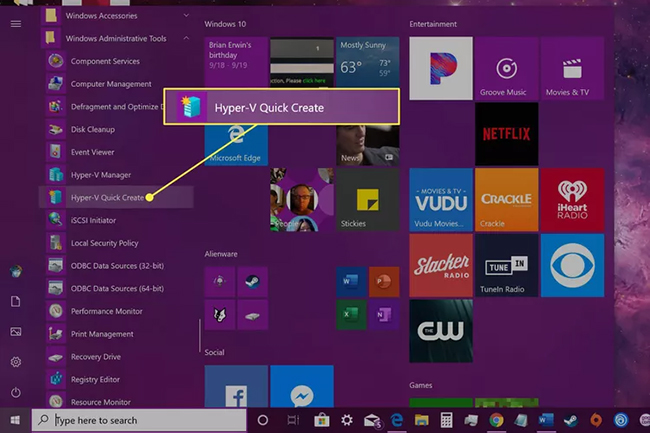Screen dimensions: 650x433
Task: Open the Weather tile showing Mostly Sunny
Action: pyautogui.click(x=367, y=68)
